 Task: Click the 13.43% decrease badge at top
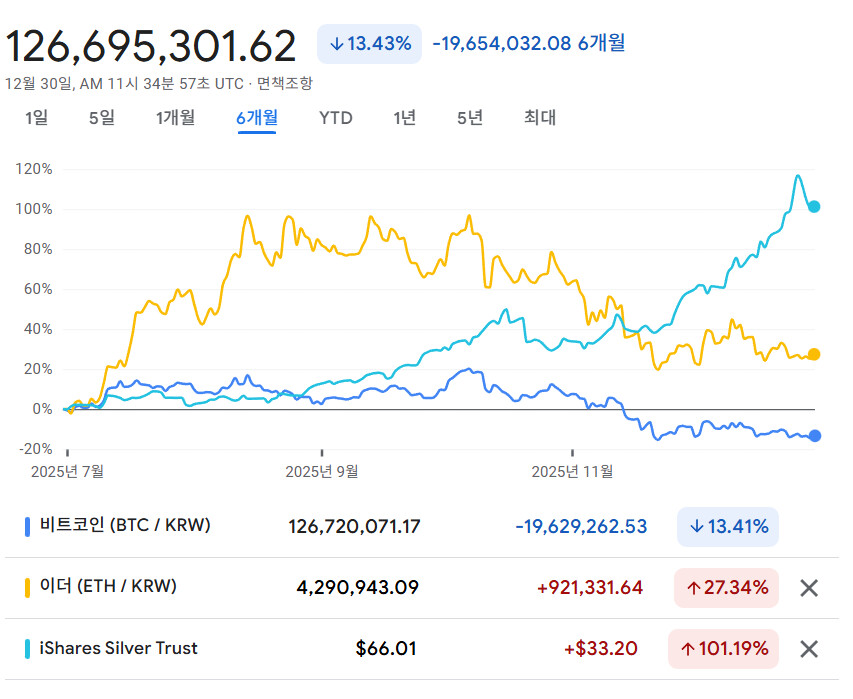(369, 44)
